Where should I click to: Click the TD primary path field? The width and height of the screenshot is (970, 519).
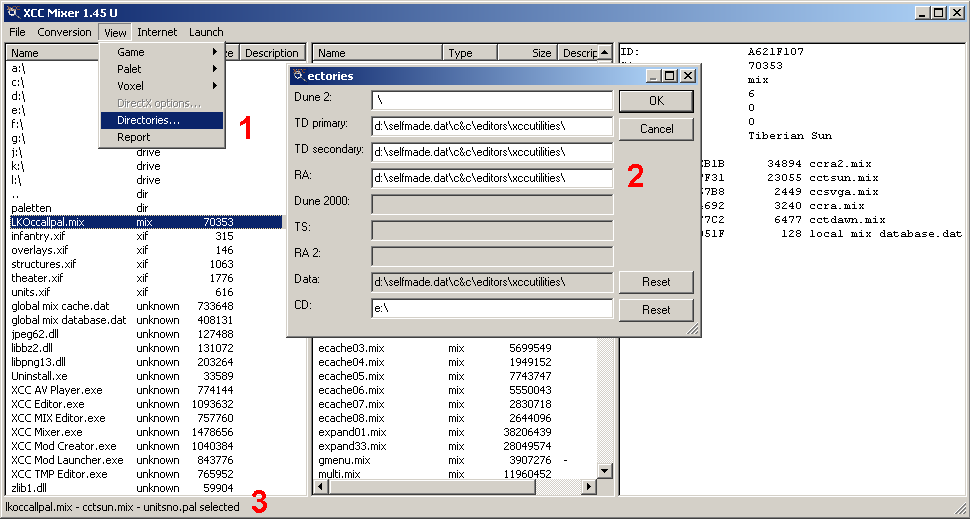pos(492,126)
